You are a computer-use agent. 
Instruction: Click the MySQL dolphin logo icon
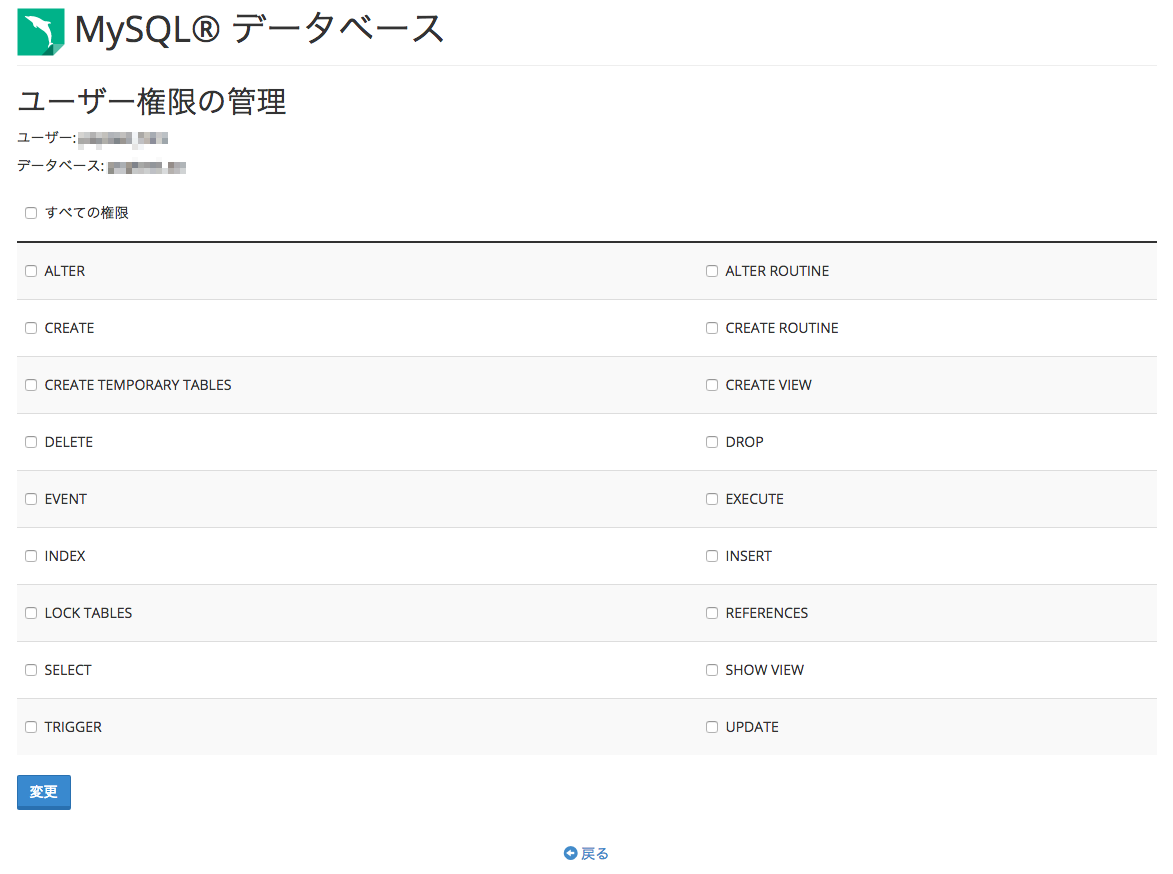pyautogui.click(x=41, y=32)
